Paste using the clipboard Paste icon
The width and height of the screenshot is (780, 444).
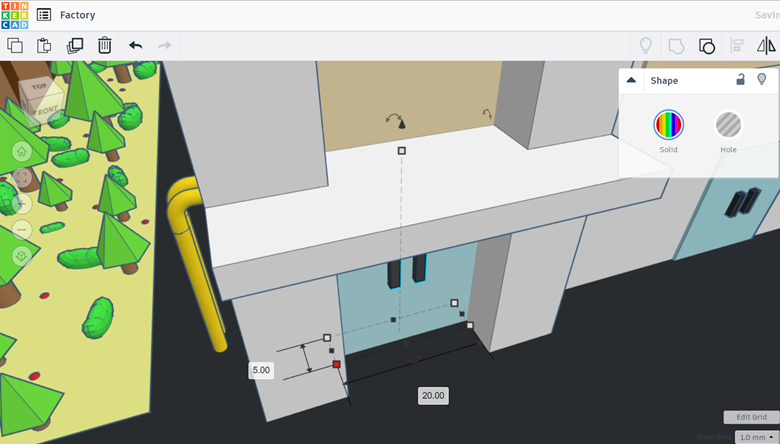(44, 45)
